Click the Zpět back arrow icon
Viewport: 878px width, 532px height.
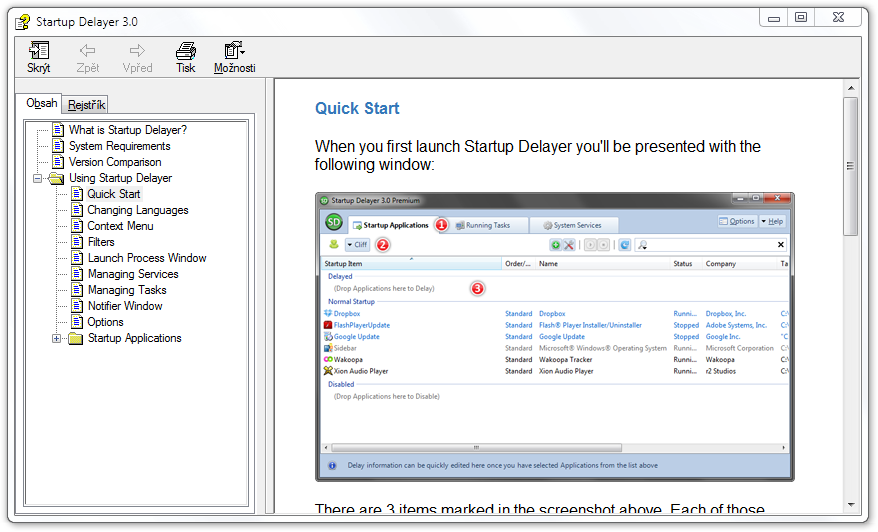[87, 51]
